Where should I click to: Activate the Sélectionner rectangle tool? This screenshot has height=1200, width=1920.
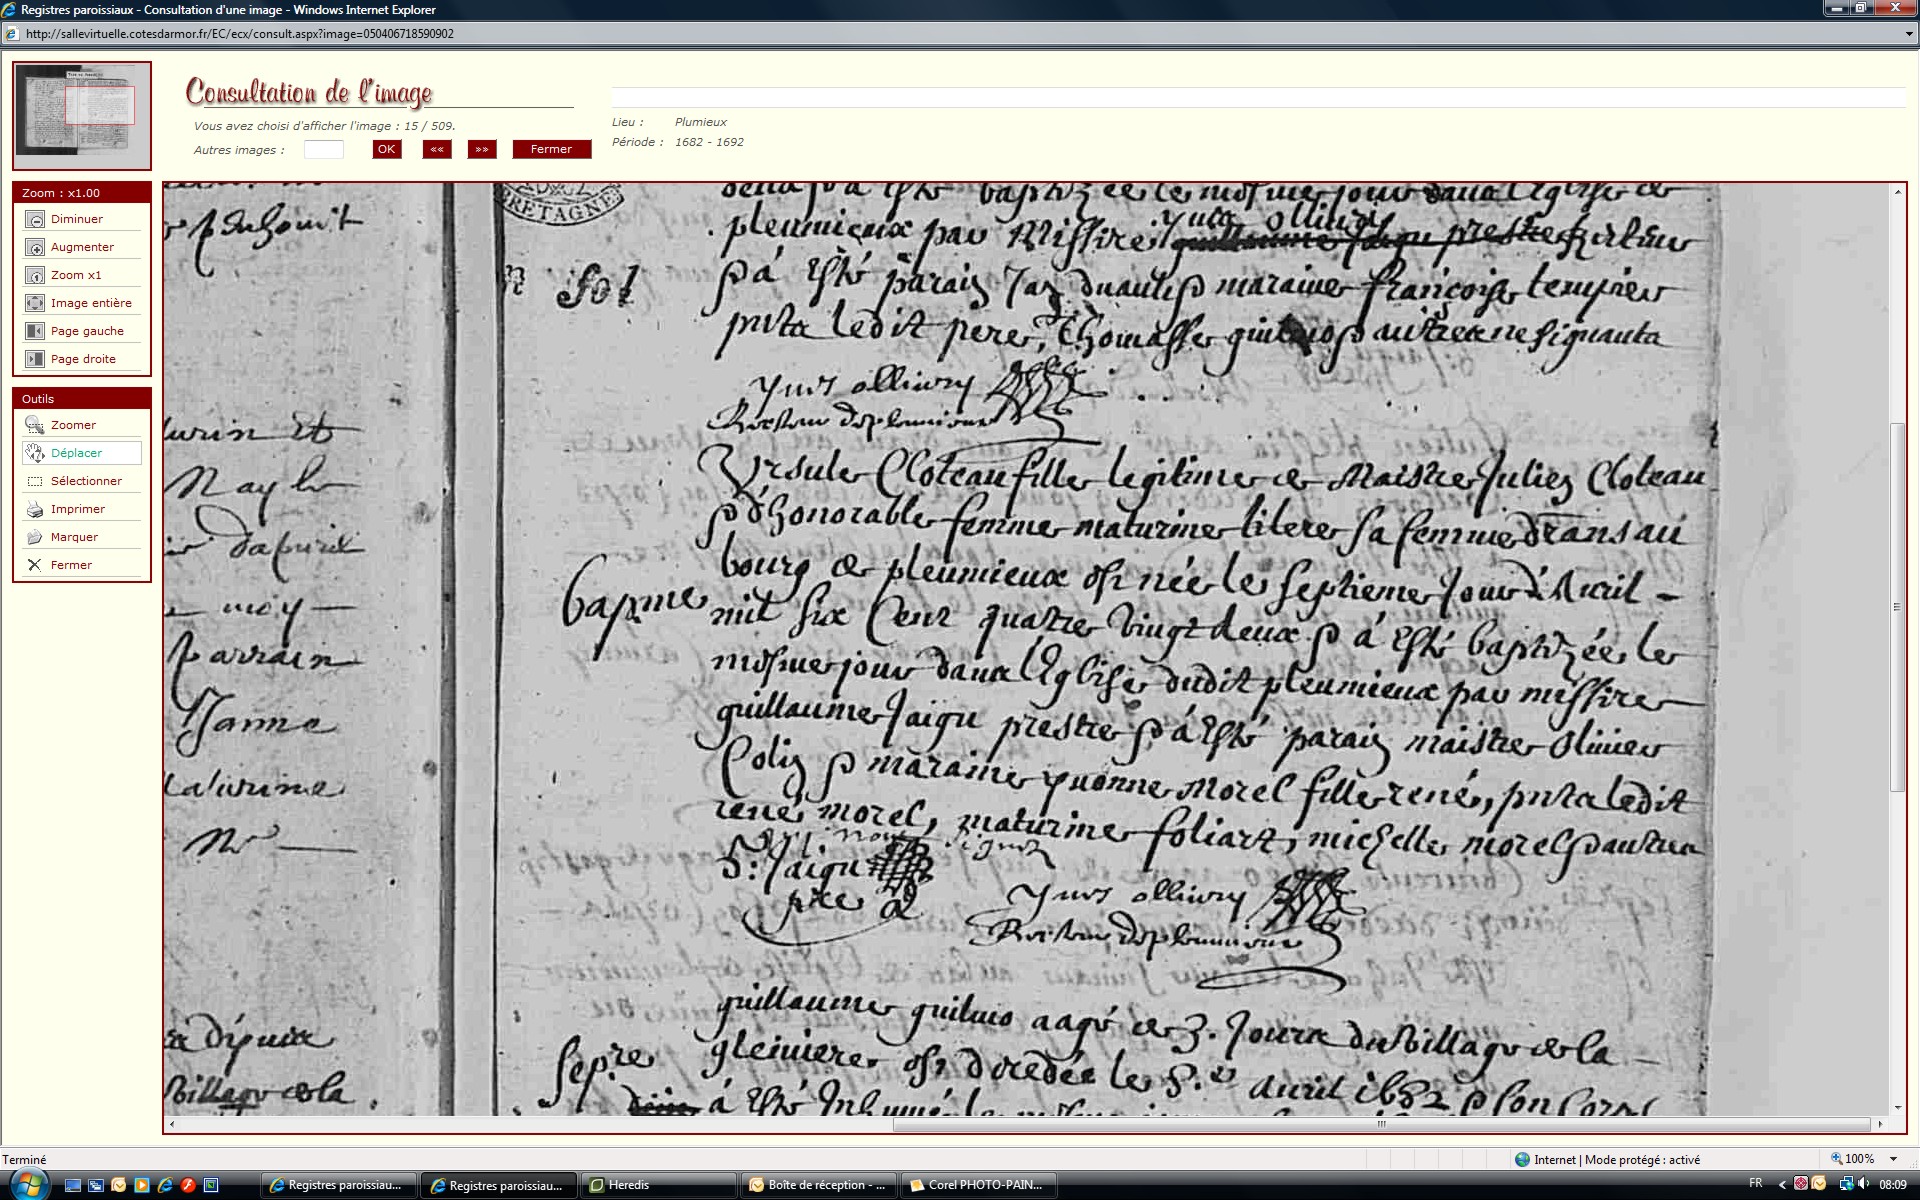pos(35,481)
